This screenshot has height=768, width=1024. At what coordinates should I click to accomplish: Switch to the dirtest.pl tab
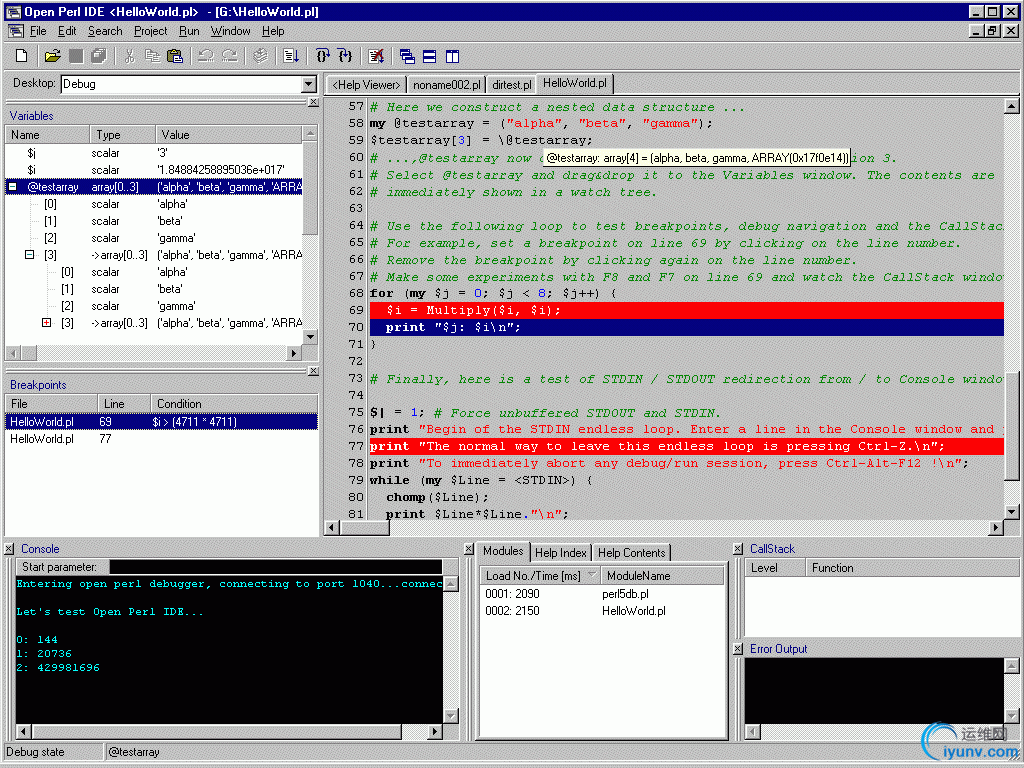coord(511,85)
